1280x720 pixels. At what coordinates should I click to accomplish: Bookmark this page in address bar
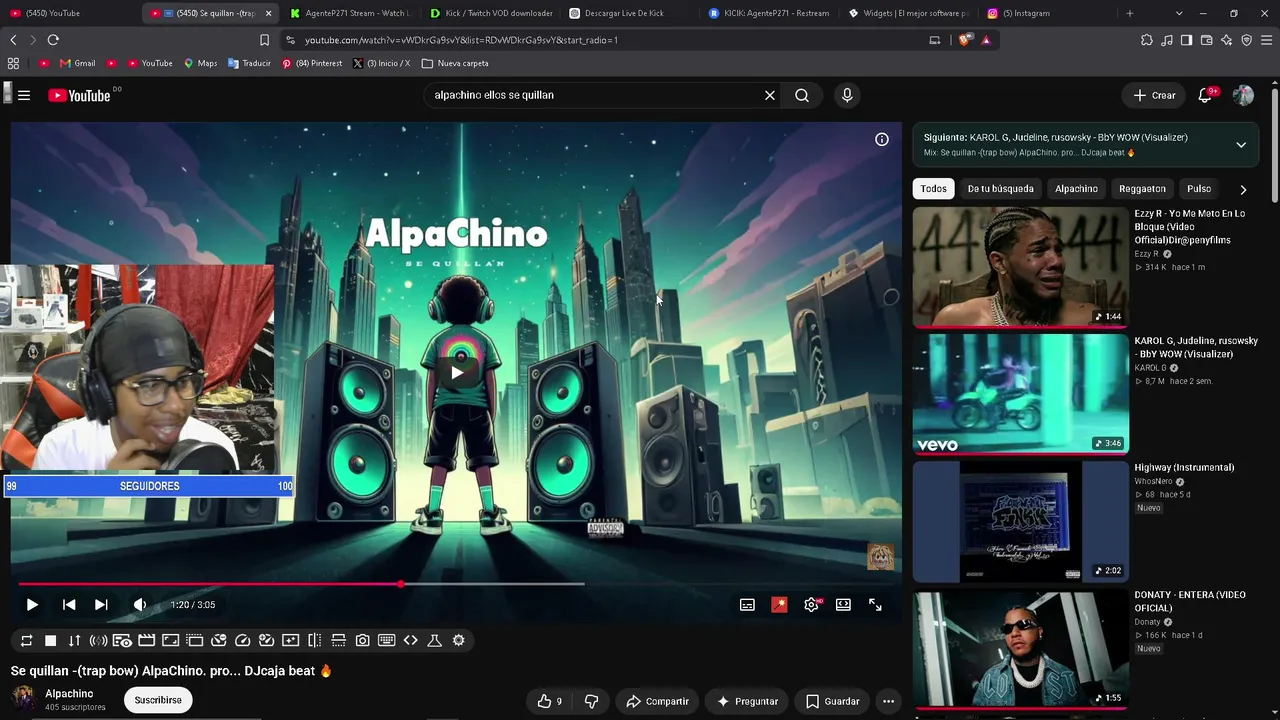tap(264, 40)
